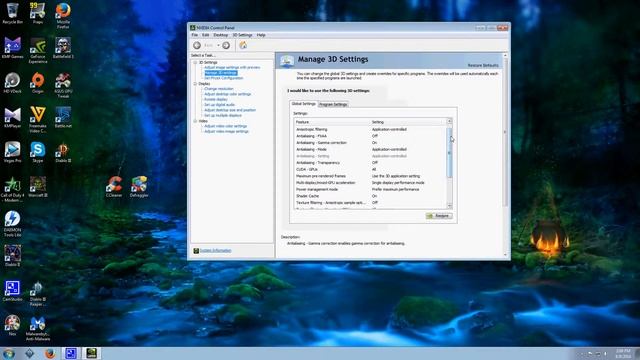Open the Help menu
Image resolution: width=640 pixels, height=360 pixels.
(x=261, y=35)
